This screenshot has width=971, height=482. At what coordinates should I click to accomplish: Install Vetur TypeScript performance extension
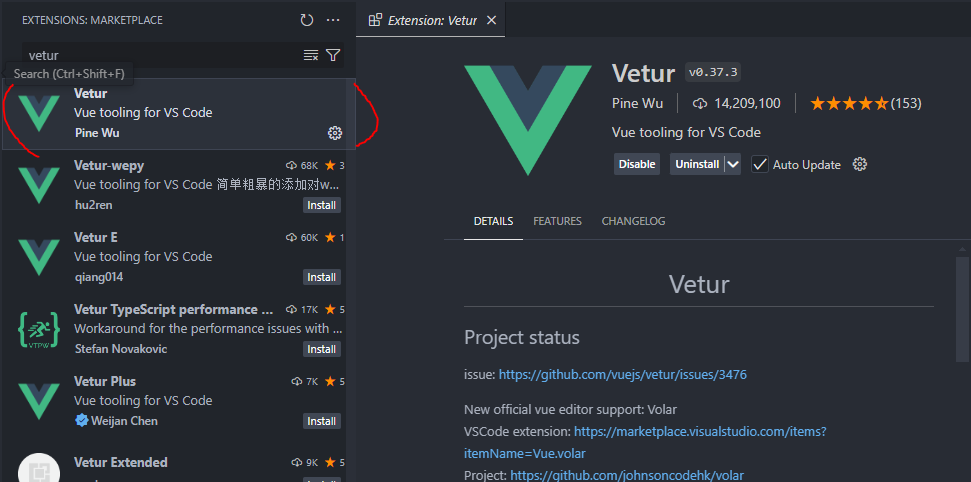tap(322, 349)
